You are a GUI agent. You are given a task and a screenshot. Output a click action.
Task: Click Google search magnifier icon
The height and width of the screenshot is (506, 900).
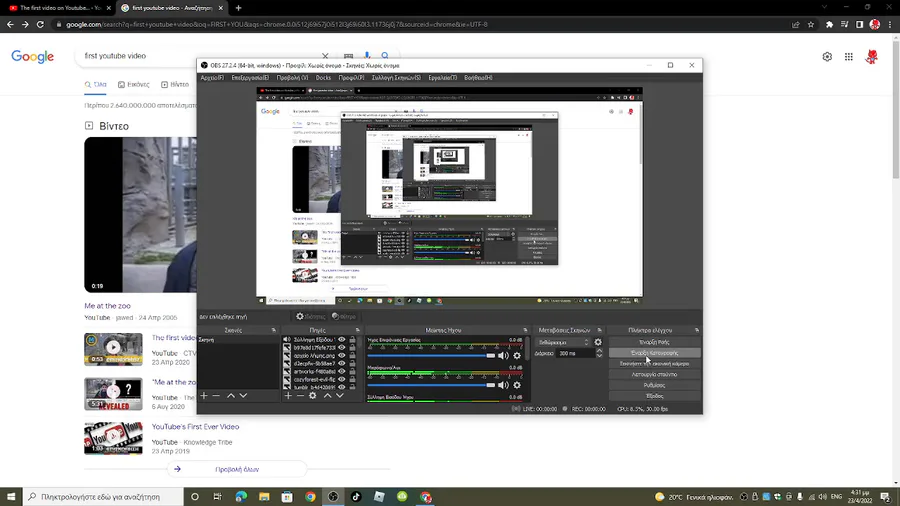pyautogui.click(x=385, y=56)
